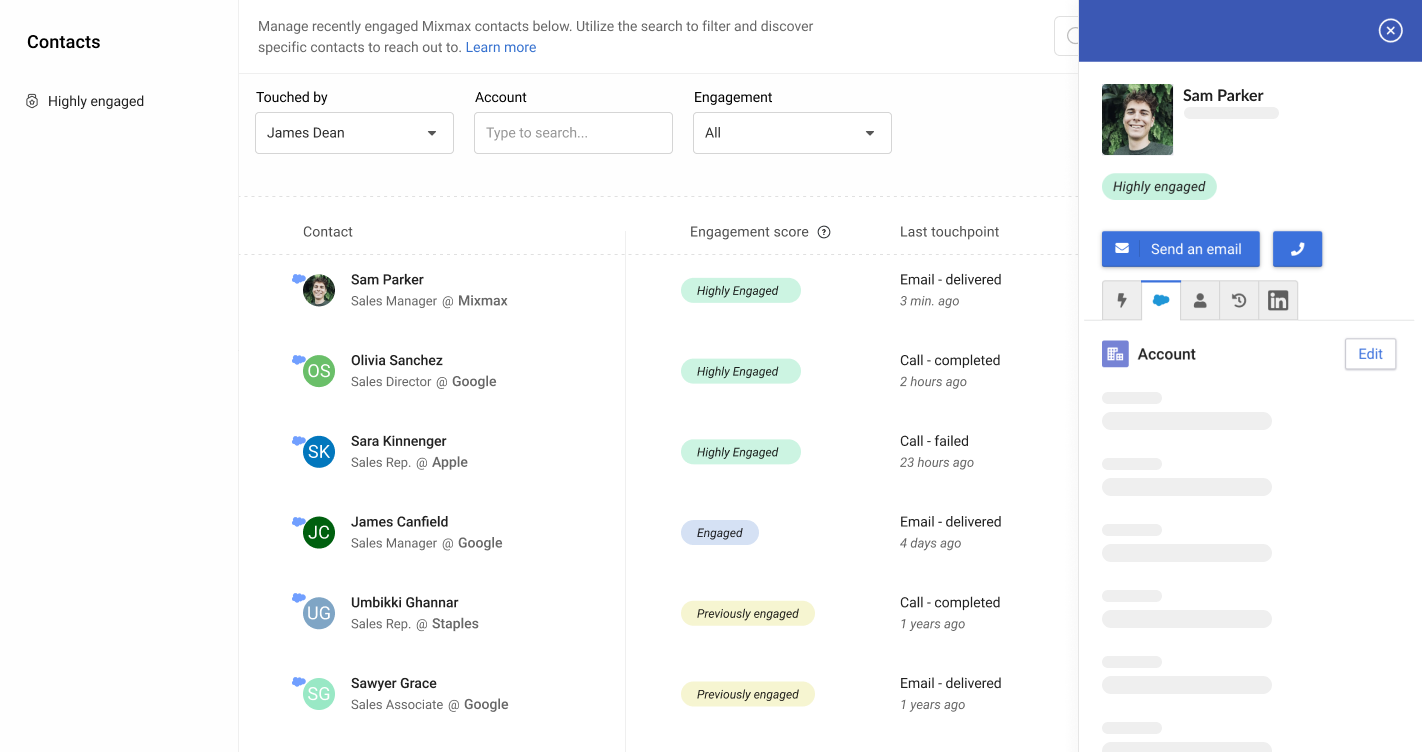This screenshot has width=1422, height=752.
Task: Switch to the Salesforce cloud tab
Action: (x=1161, y=300)
